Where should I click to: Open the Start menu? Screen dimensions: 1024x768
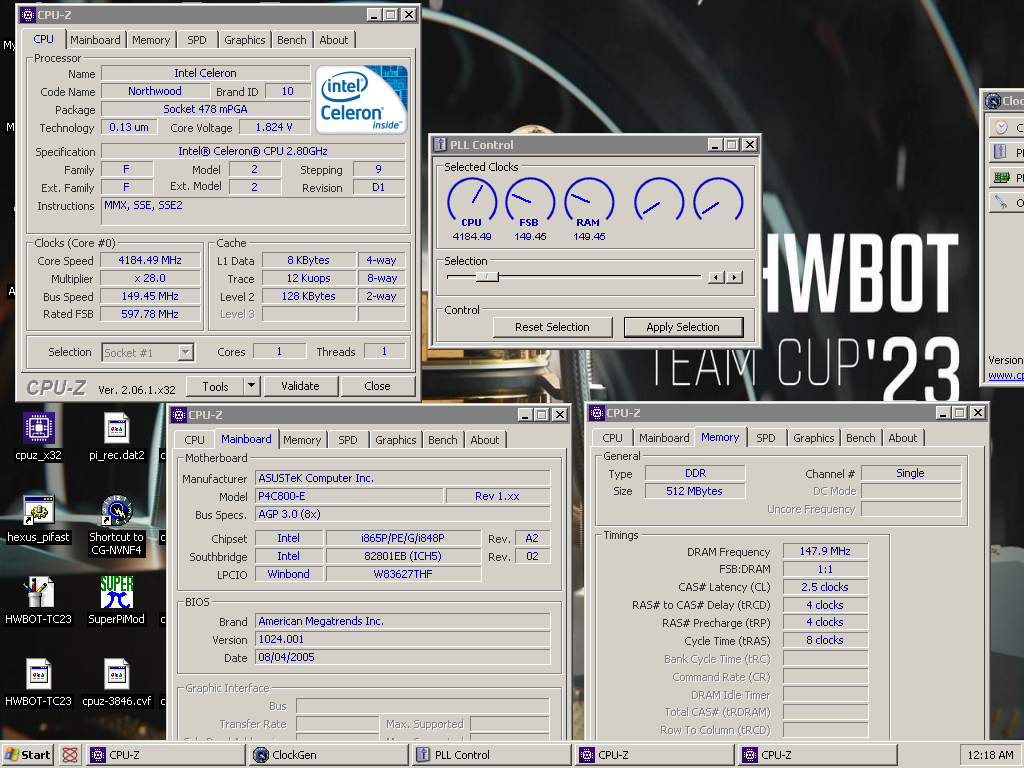coord(28,755)
